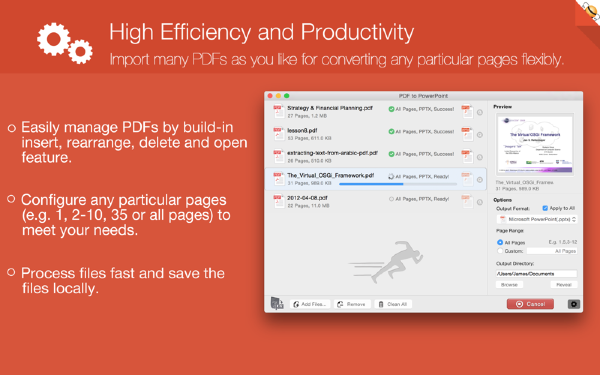Image resolution: width=600 pixels, height=375 pixels.
Task: Click green success checkmark for lesson8.pdf
Action: 391,132
